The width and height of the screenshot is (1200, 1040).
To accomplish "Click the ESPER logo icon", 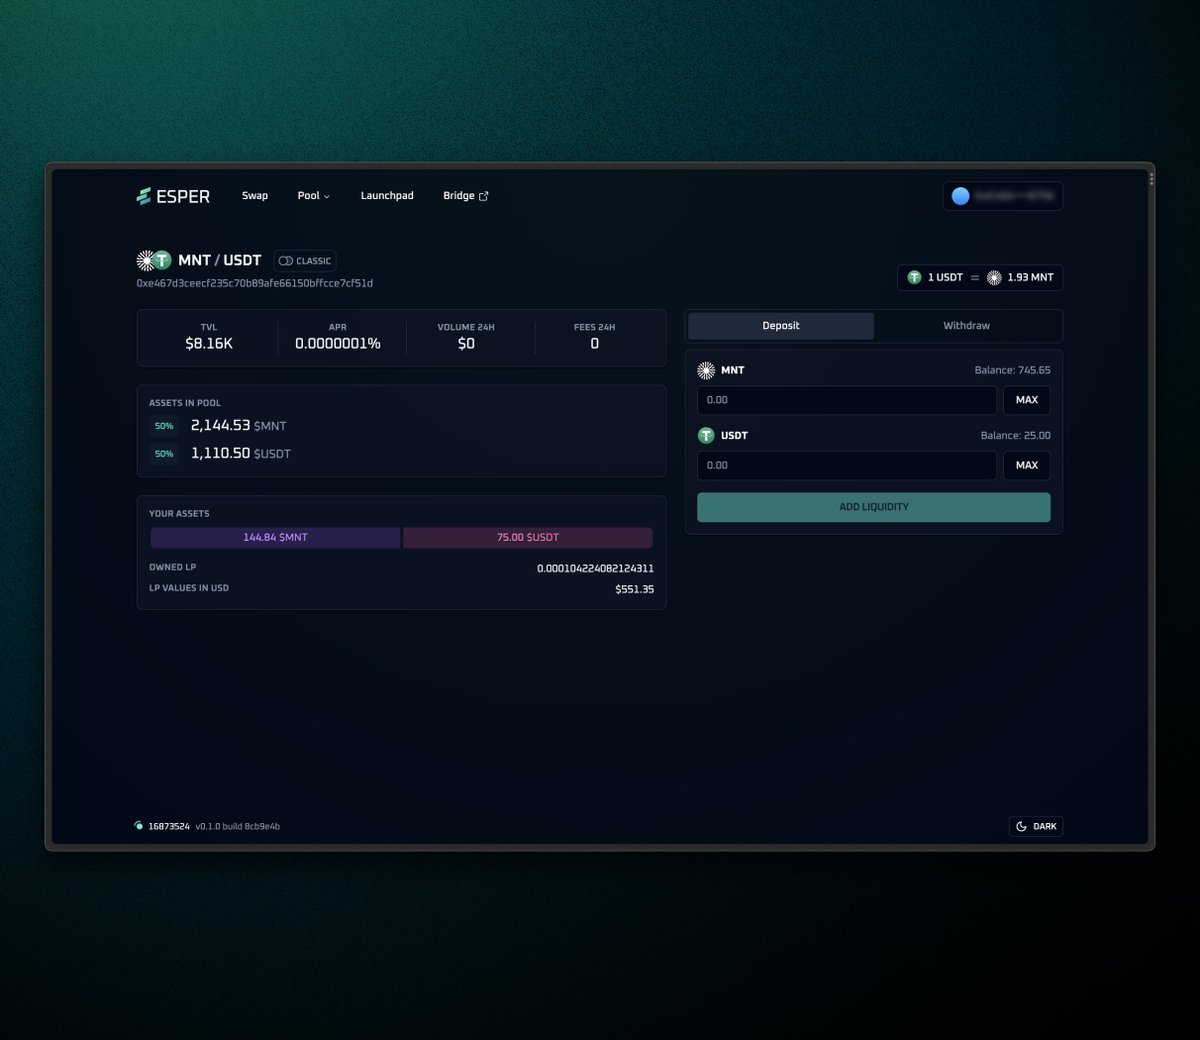I will click(x=143, y=196).
